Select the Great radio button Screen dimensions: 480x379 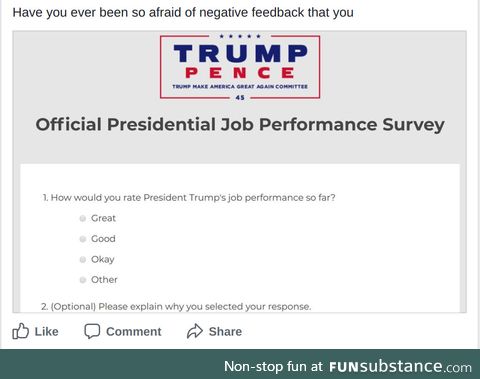pyautogui.click(x=83, y=218)
